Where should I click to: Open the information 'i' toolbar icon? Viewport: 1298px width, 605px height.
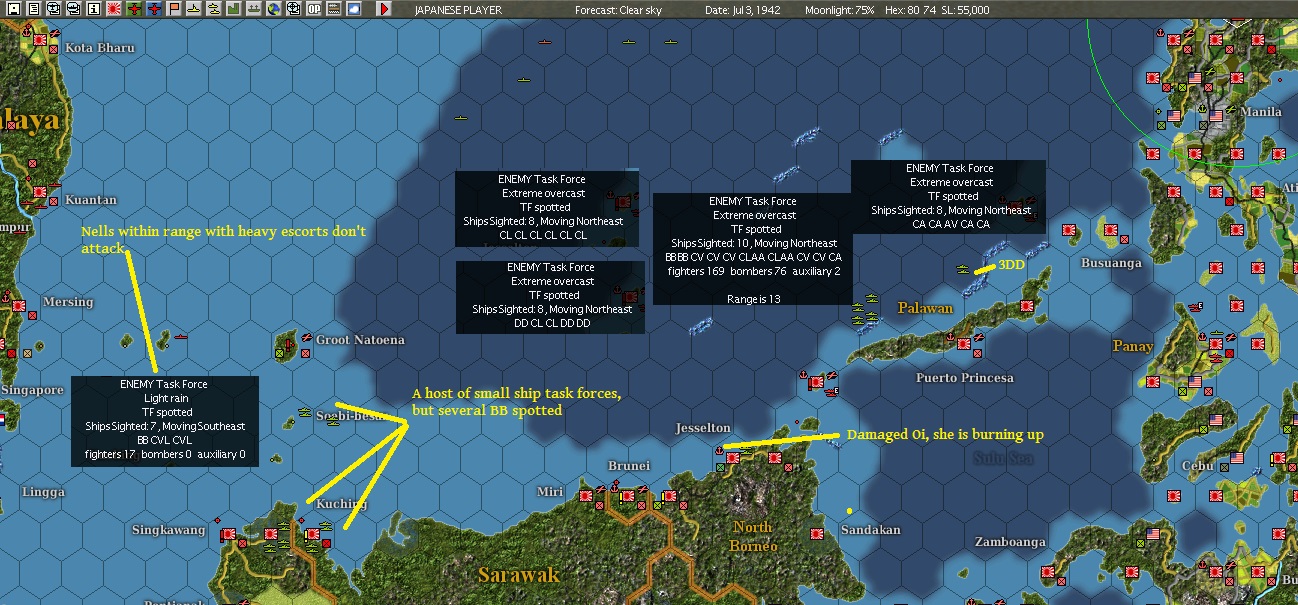(94, 9)
